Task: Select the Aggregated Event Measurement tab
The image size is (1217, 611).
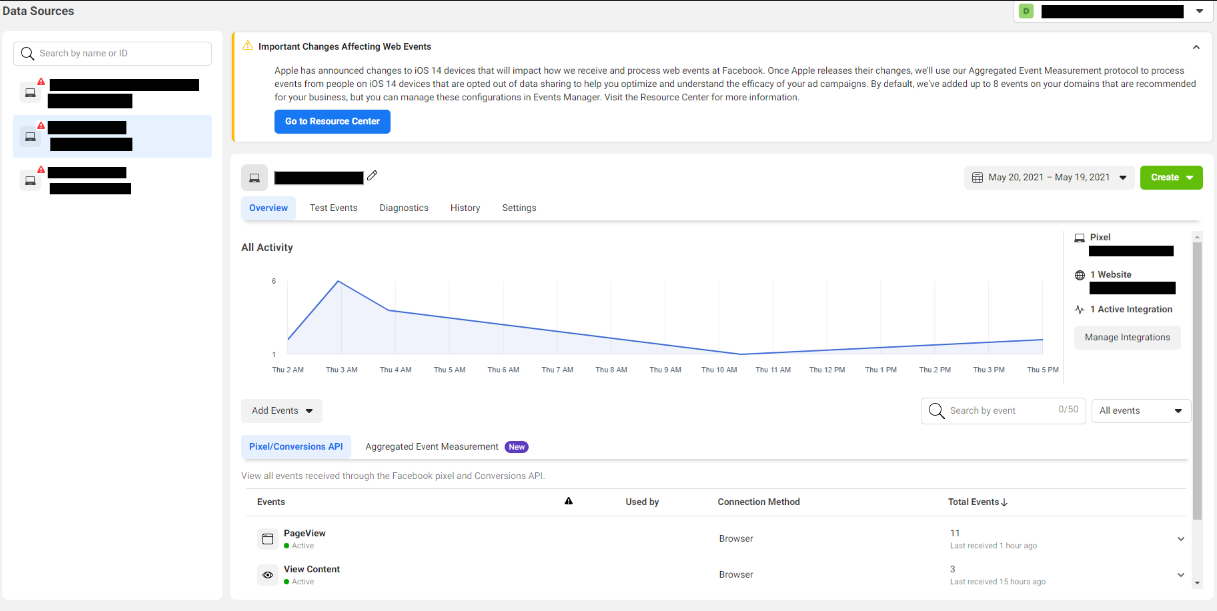Action: point(432,447)
